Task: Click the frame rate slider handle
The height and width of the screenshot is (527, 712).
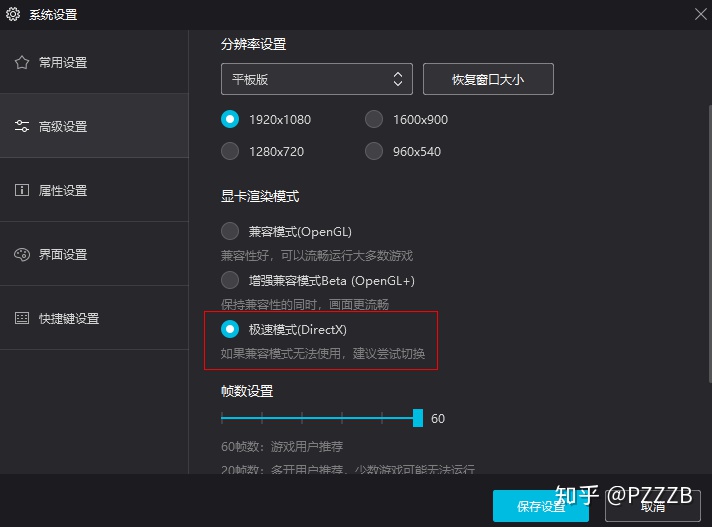Action: (x=418, y=418)
